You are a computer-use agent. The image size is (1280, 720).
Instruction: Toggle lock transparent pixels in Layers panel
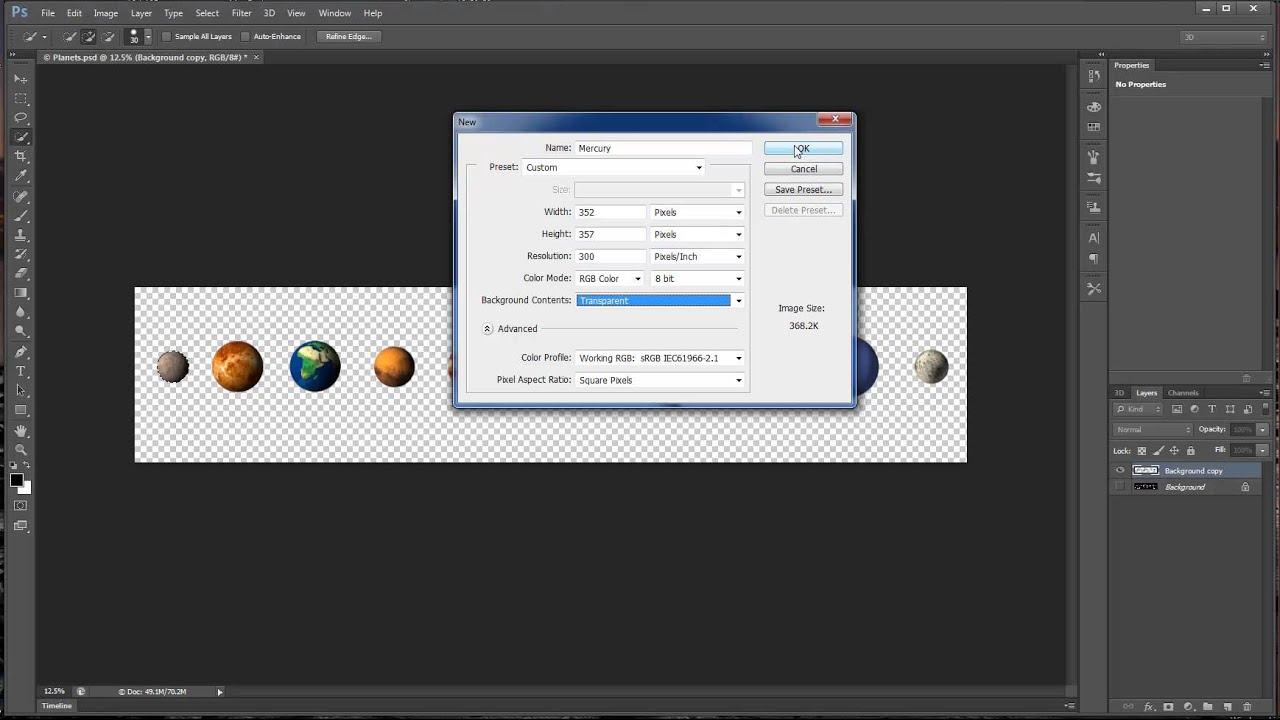(x=1142, y=451)
